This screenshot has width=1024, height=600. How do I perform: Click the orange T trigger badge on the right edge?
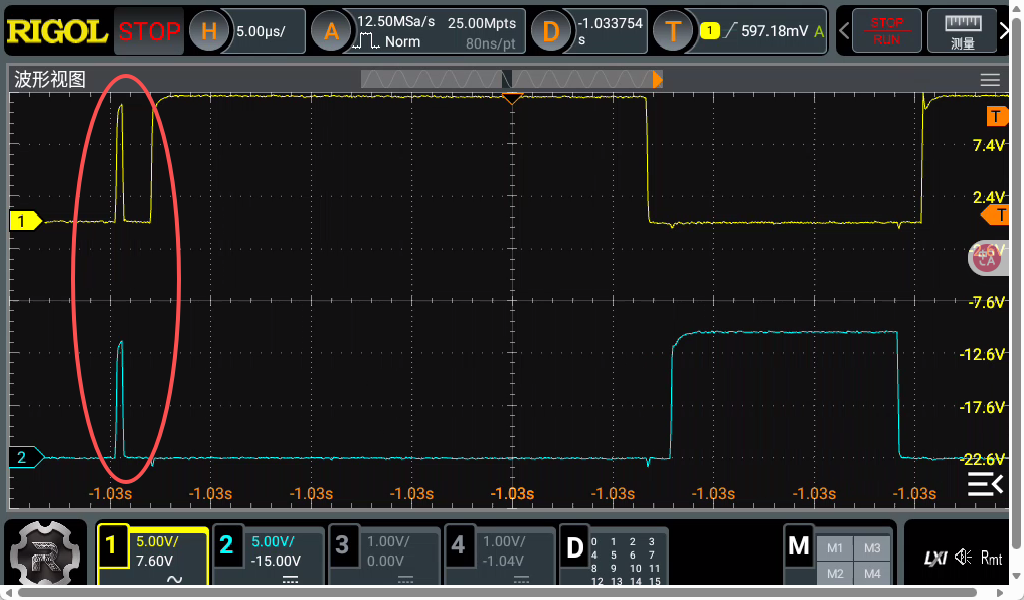point(996,215)
